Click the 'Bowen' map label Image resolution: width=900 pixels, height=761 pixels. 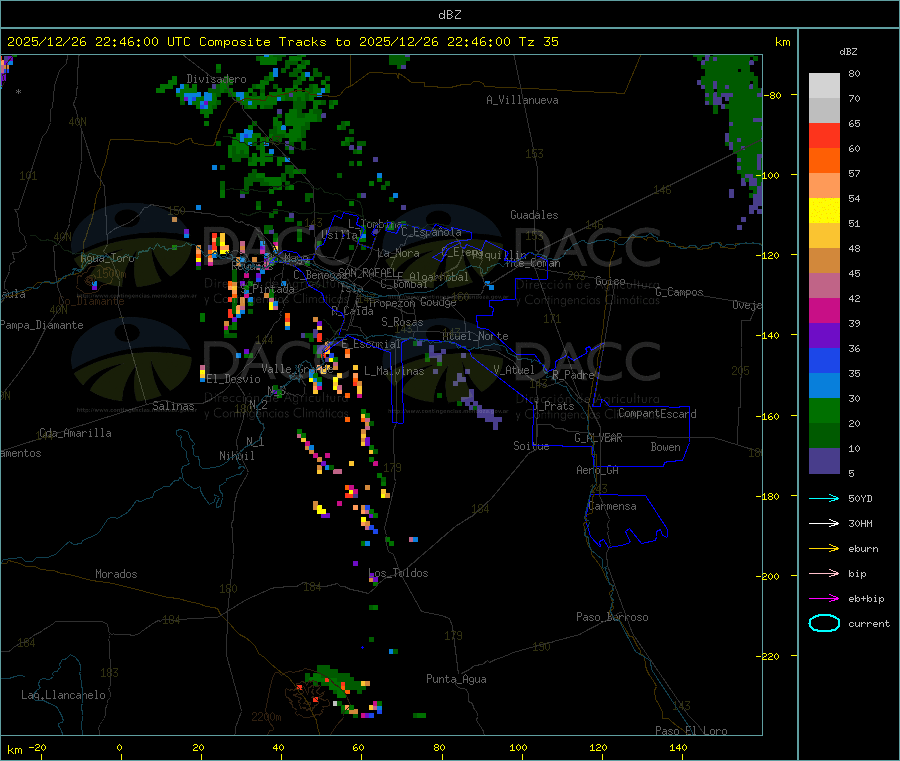pos(665,446)
